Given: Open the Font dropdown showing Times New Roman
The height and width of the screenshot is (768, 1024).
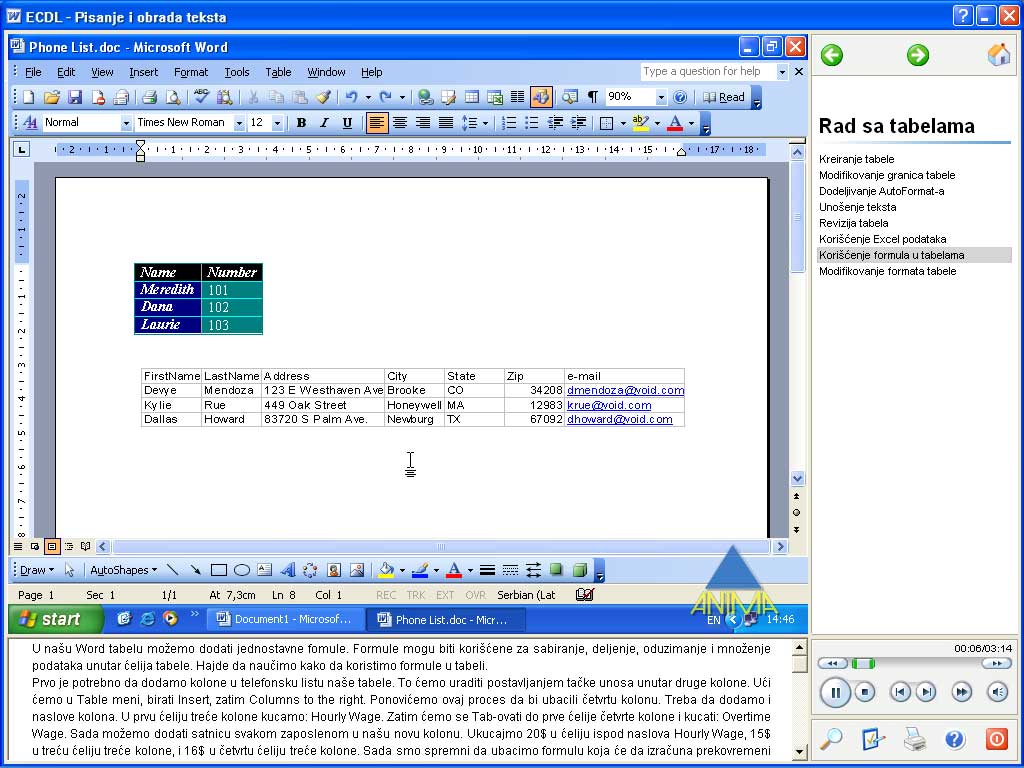Looking at the screenshot, I should tap(240, 122).
